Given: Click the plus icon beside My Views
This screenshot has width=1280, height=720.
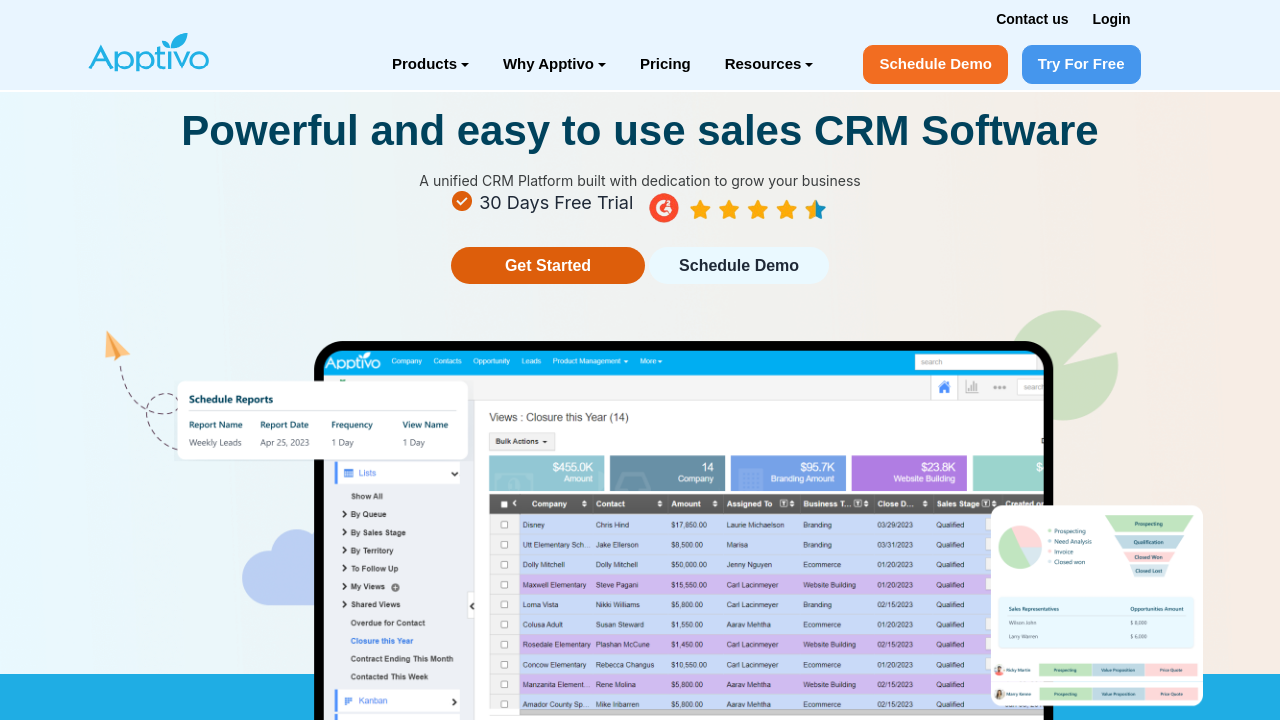Looking at the screenshot, I should (x=395, y=587).
